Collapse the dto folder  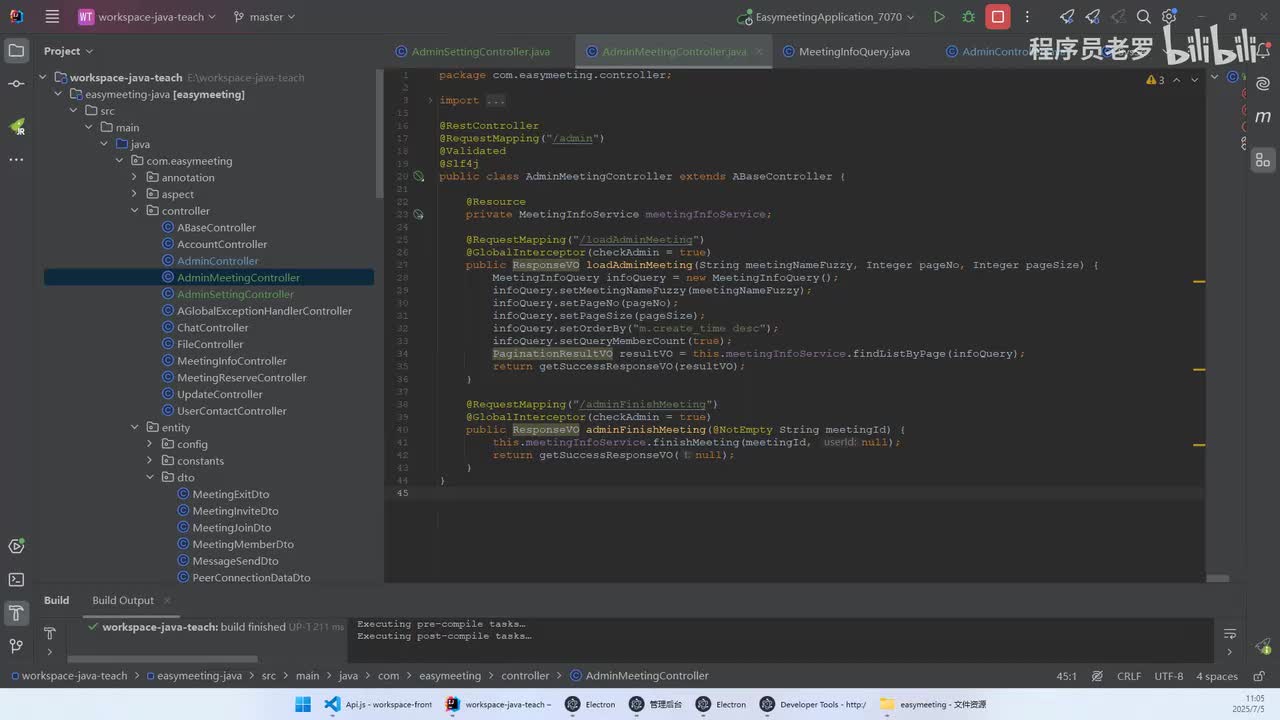150,478
